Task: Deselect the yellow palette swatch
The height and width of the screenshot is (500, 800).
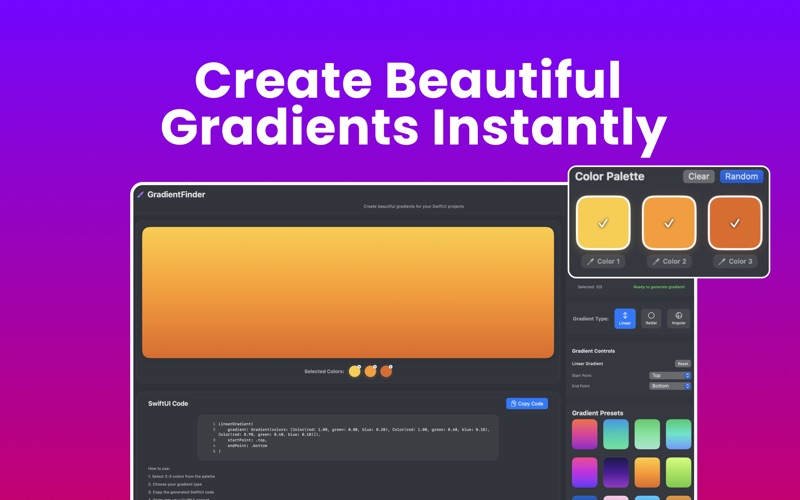Action: click(x=603, y=223)
